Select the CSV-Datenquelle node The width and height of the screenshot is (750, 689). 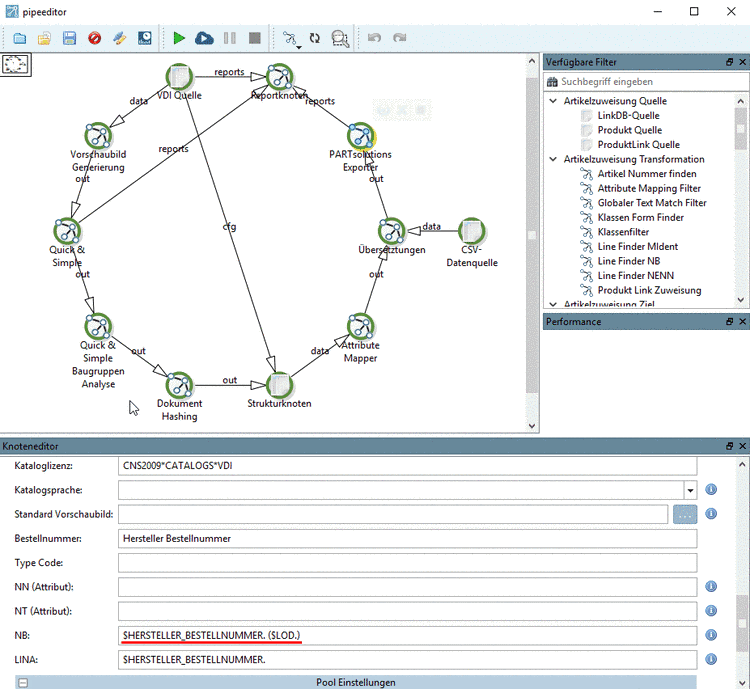[472, 231]
